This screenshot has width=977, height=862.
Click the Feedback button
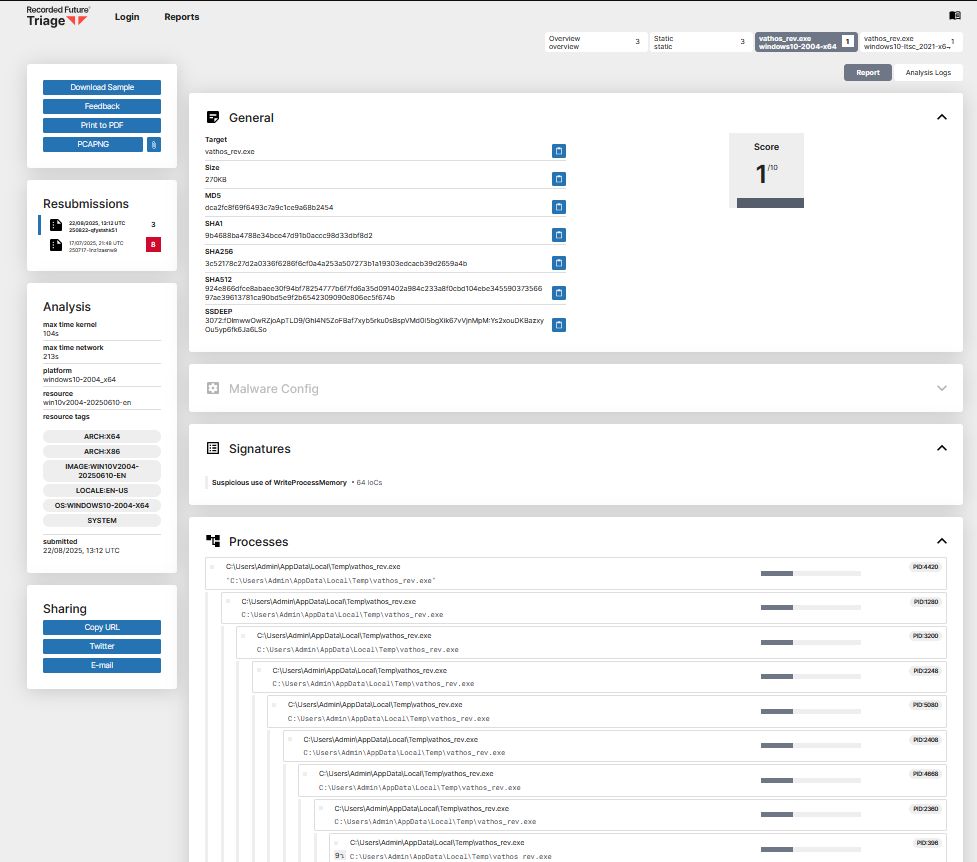click(102, 107)
